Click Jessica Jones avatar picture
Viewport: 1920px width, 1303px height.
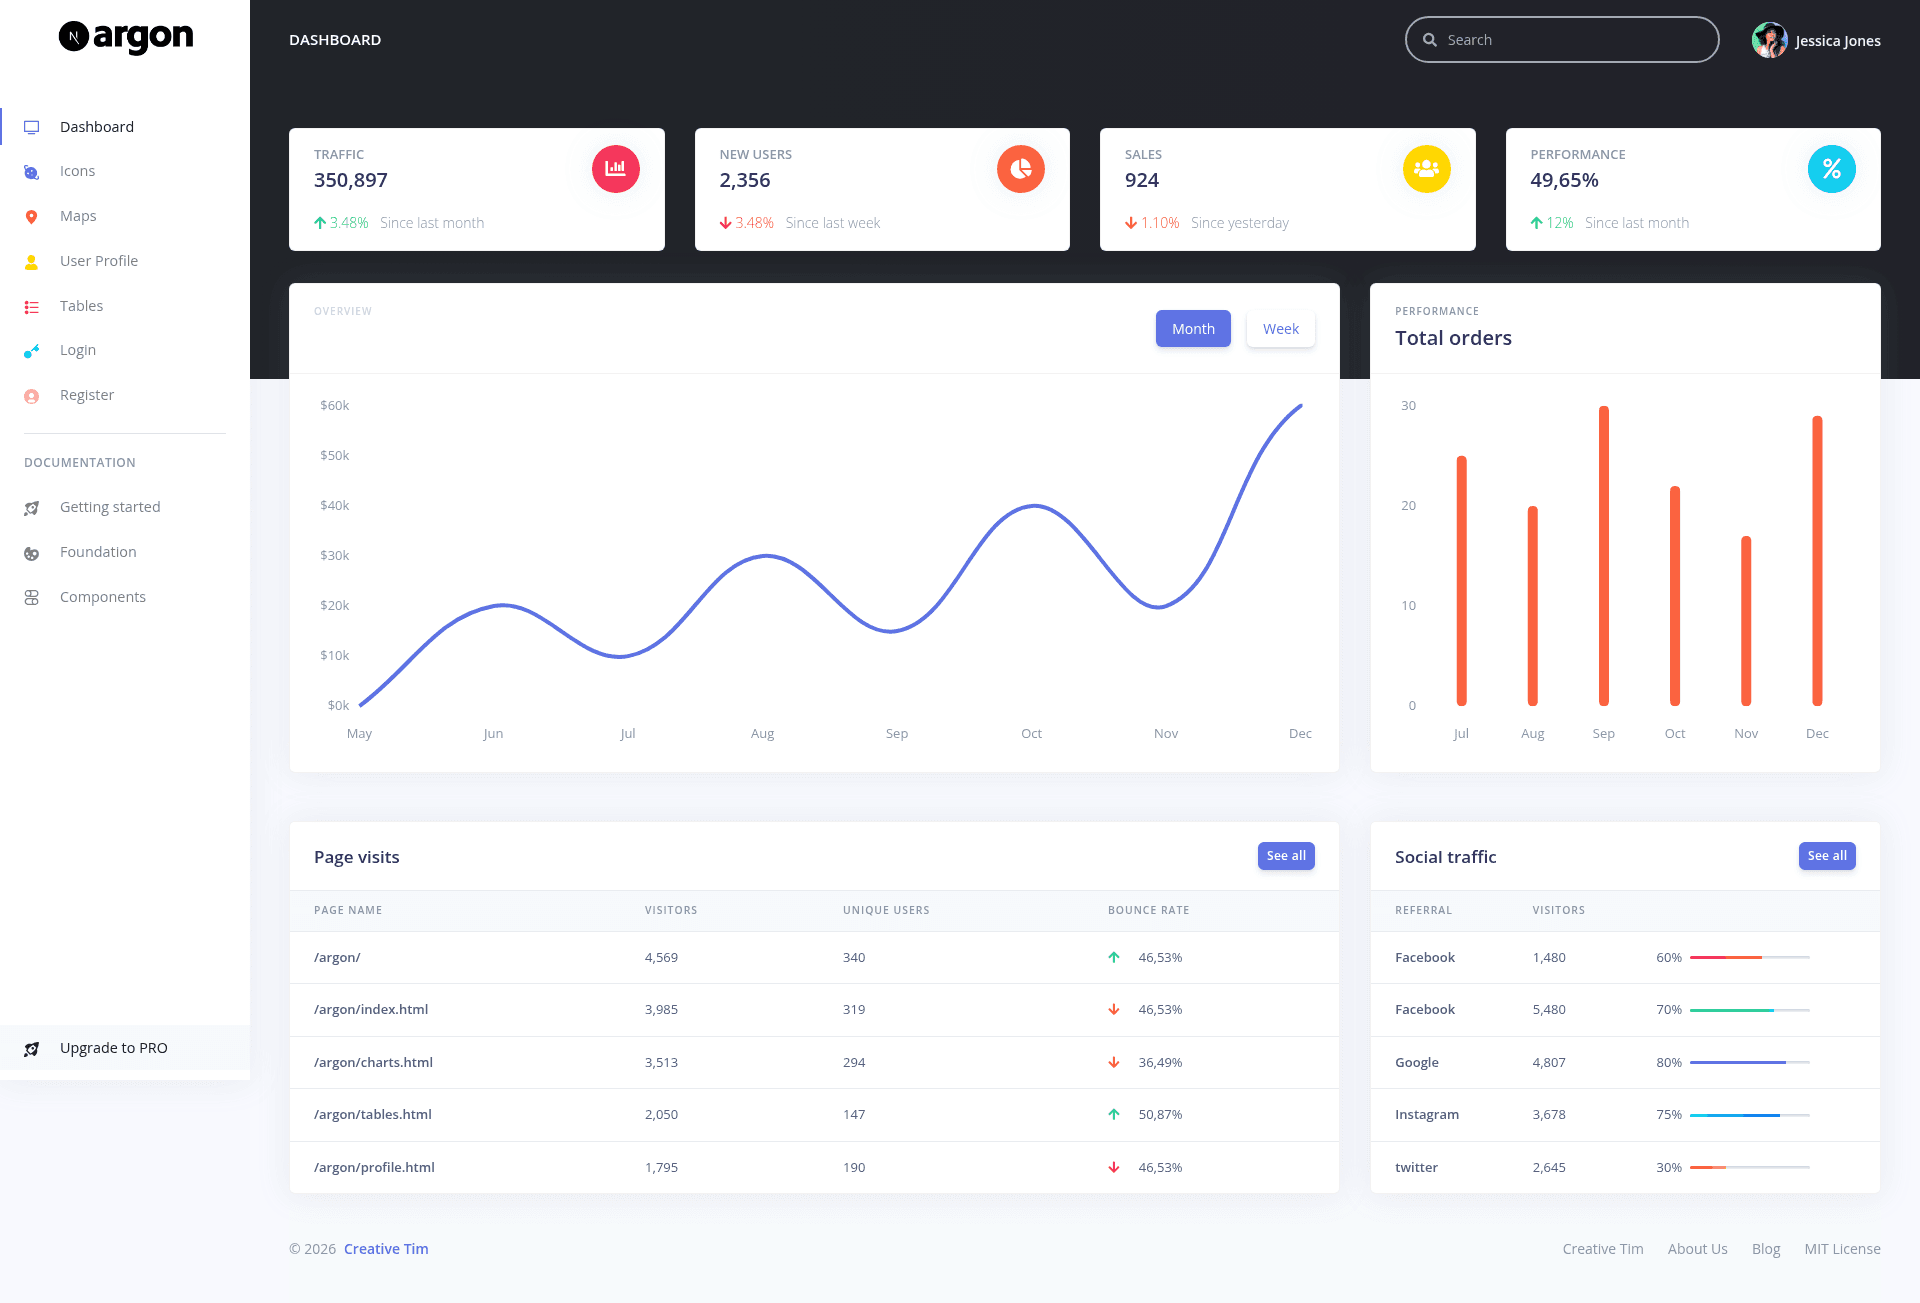point(1770,40)
